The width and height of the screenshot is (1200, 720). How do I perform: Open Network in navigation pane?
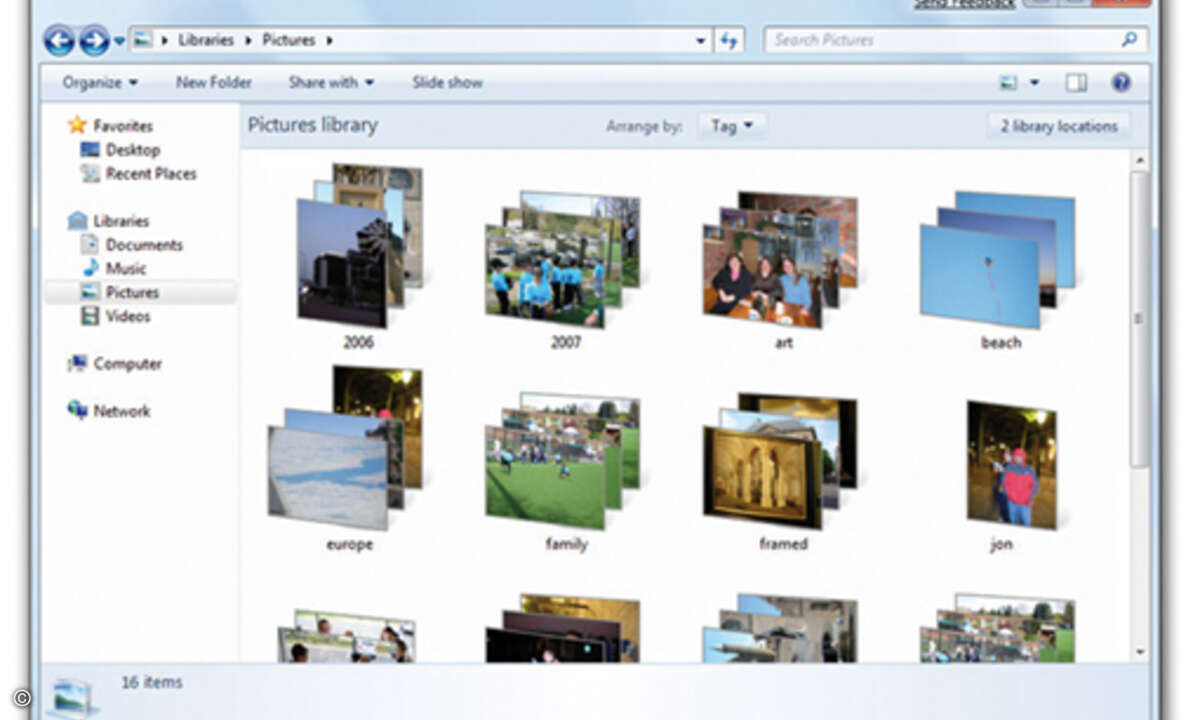[122, 411]
